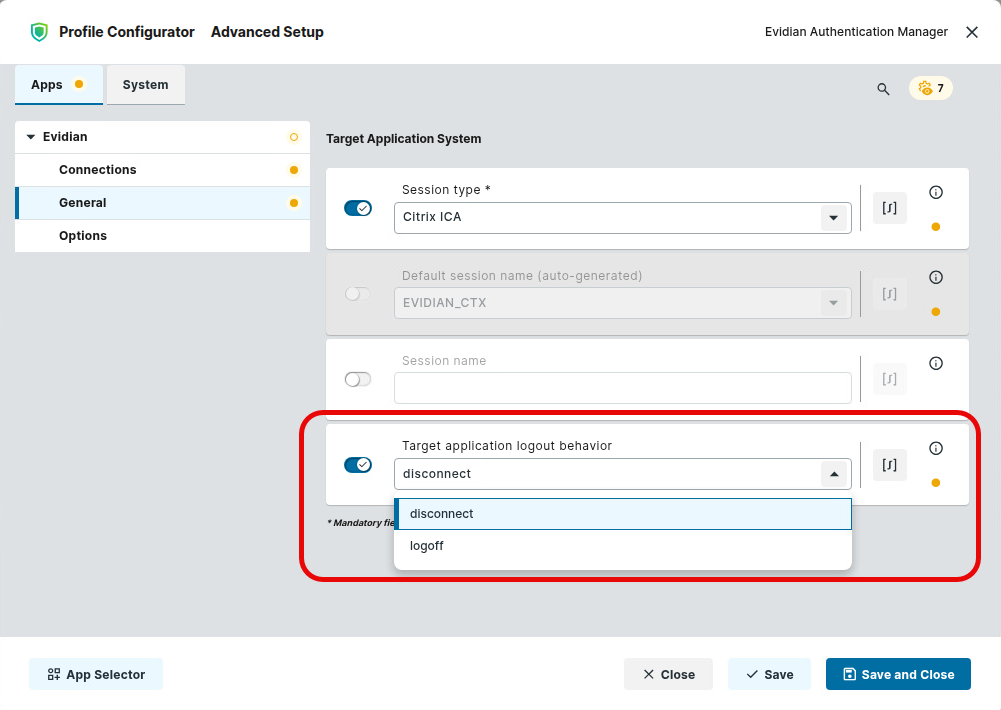Turn off the Session type toggle
The width and height of the screenshot is (1001, 710).
point(358,208)
